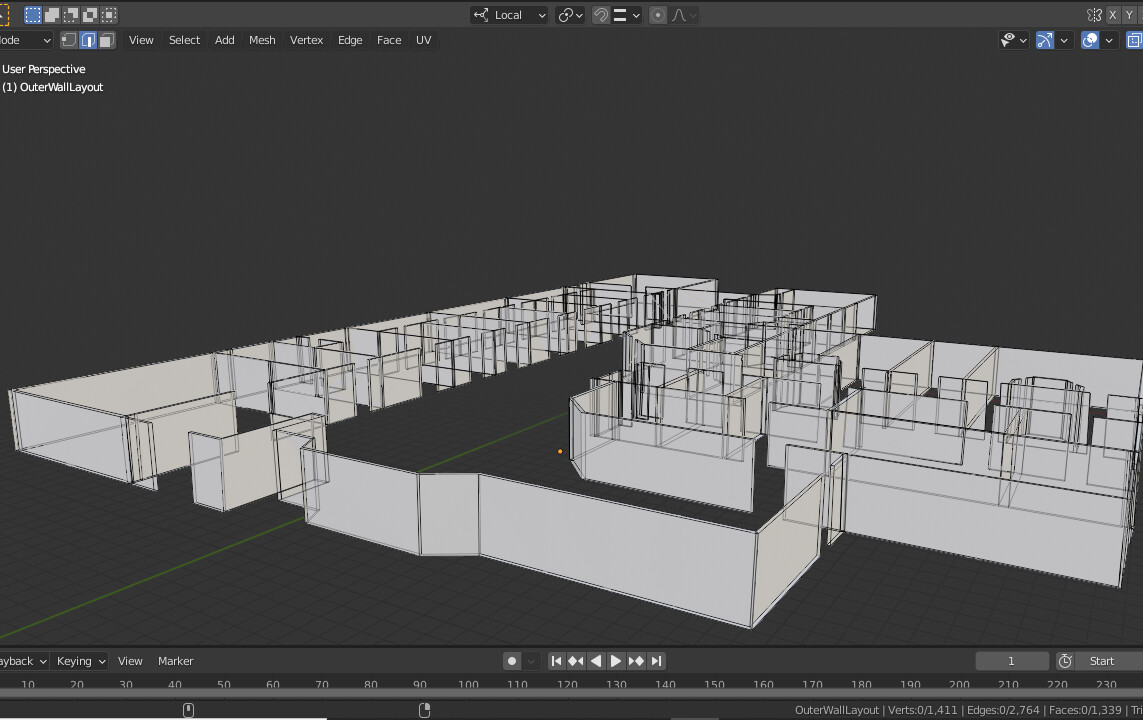This screenshot has height=720, width=1143.
Task: Activate the Select Box tool
Action: pyautogui.click(x=33, y=15)
